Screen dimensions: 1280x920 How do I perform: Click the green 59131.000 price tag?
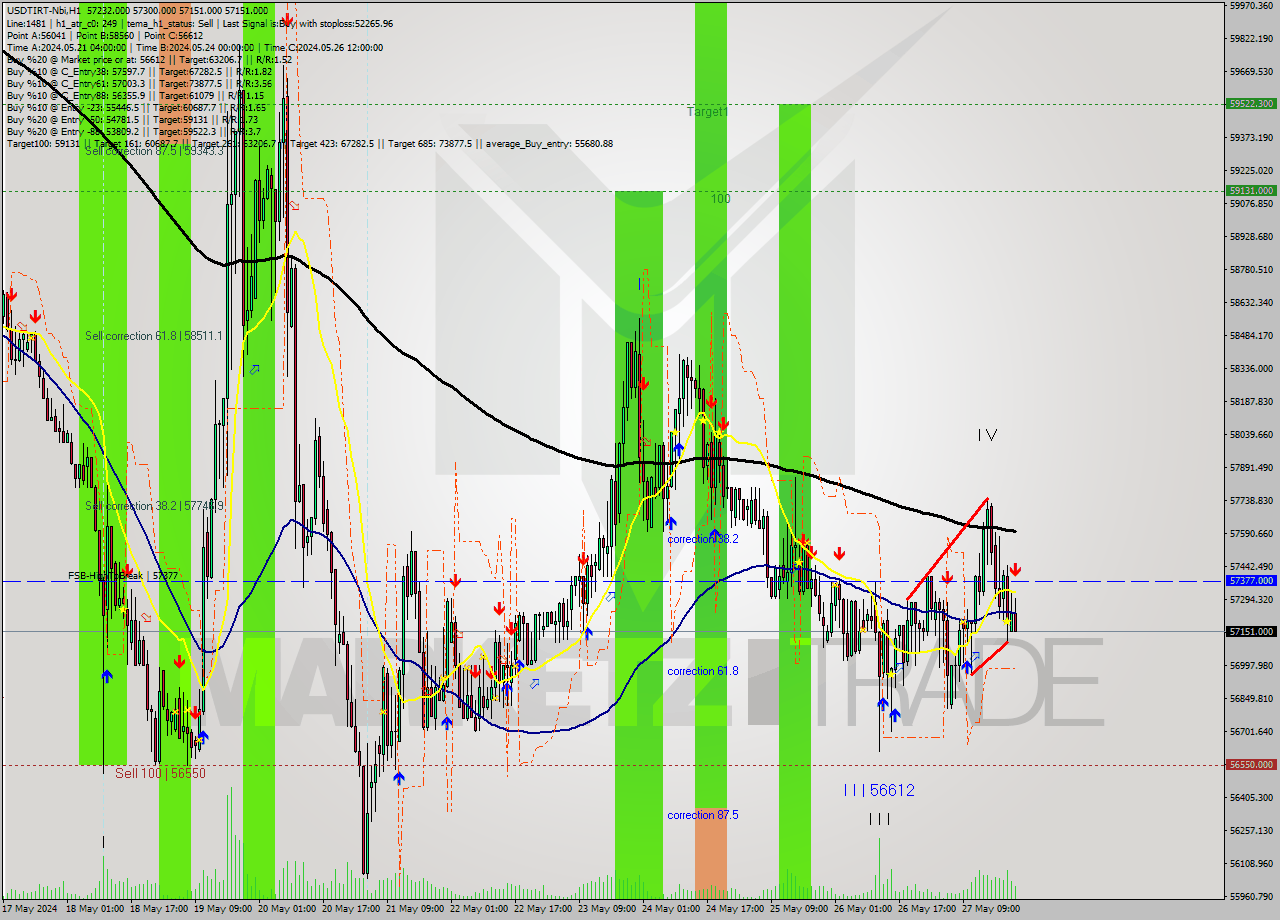pyautogui.click(x=1251, y=190)
